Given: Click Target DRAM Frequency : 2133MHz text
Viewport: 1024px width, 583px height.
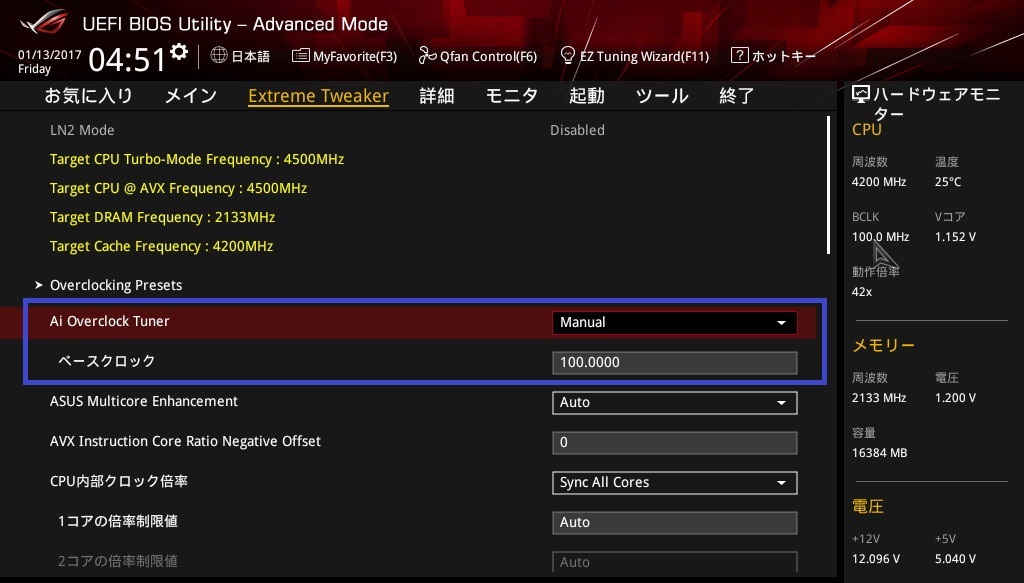Looking at the screenshot, I should [162, 217].
